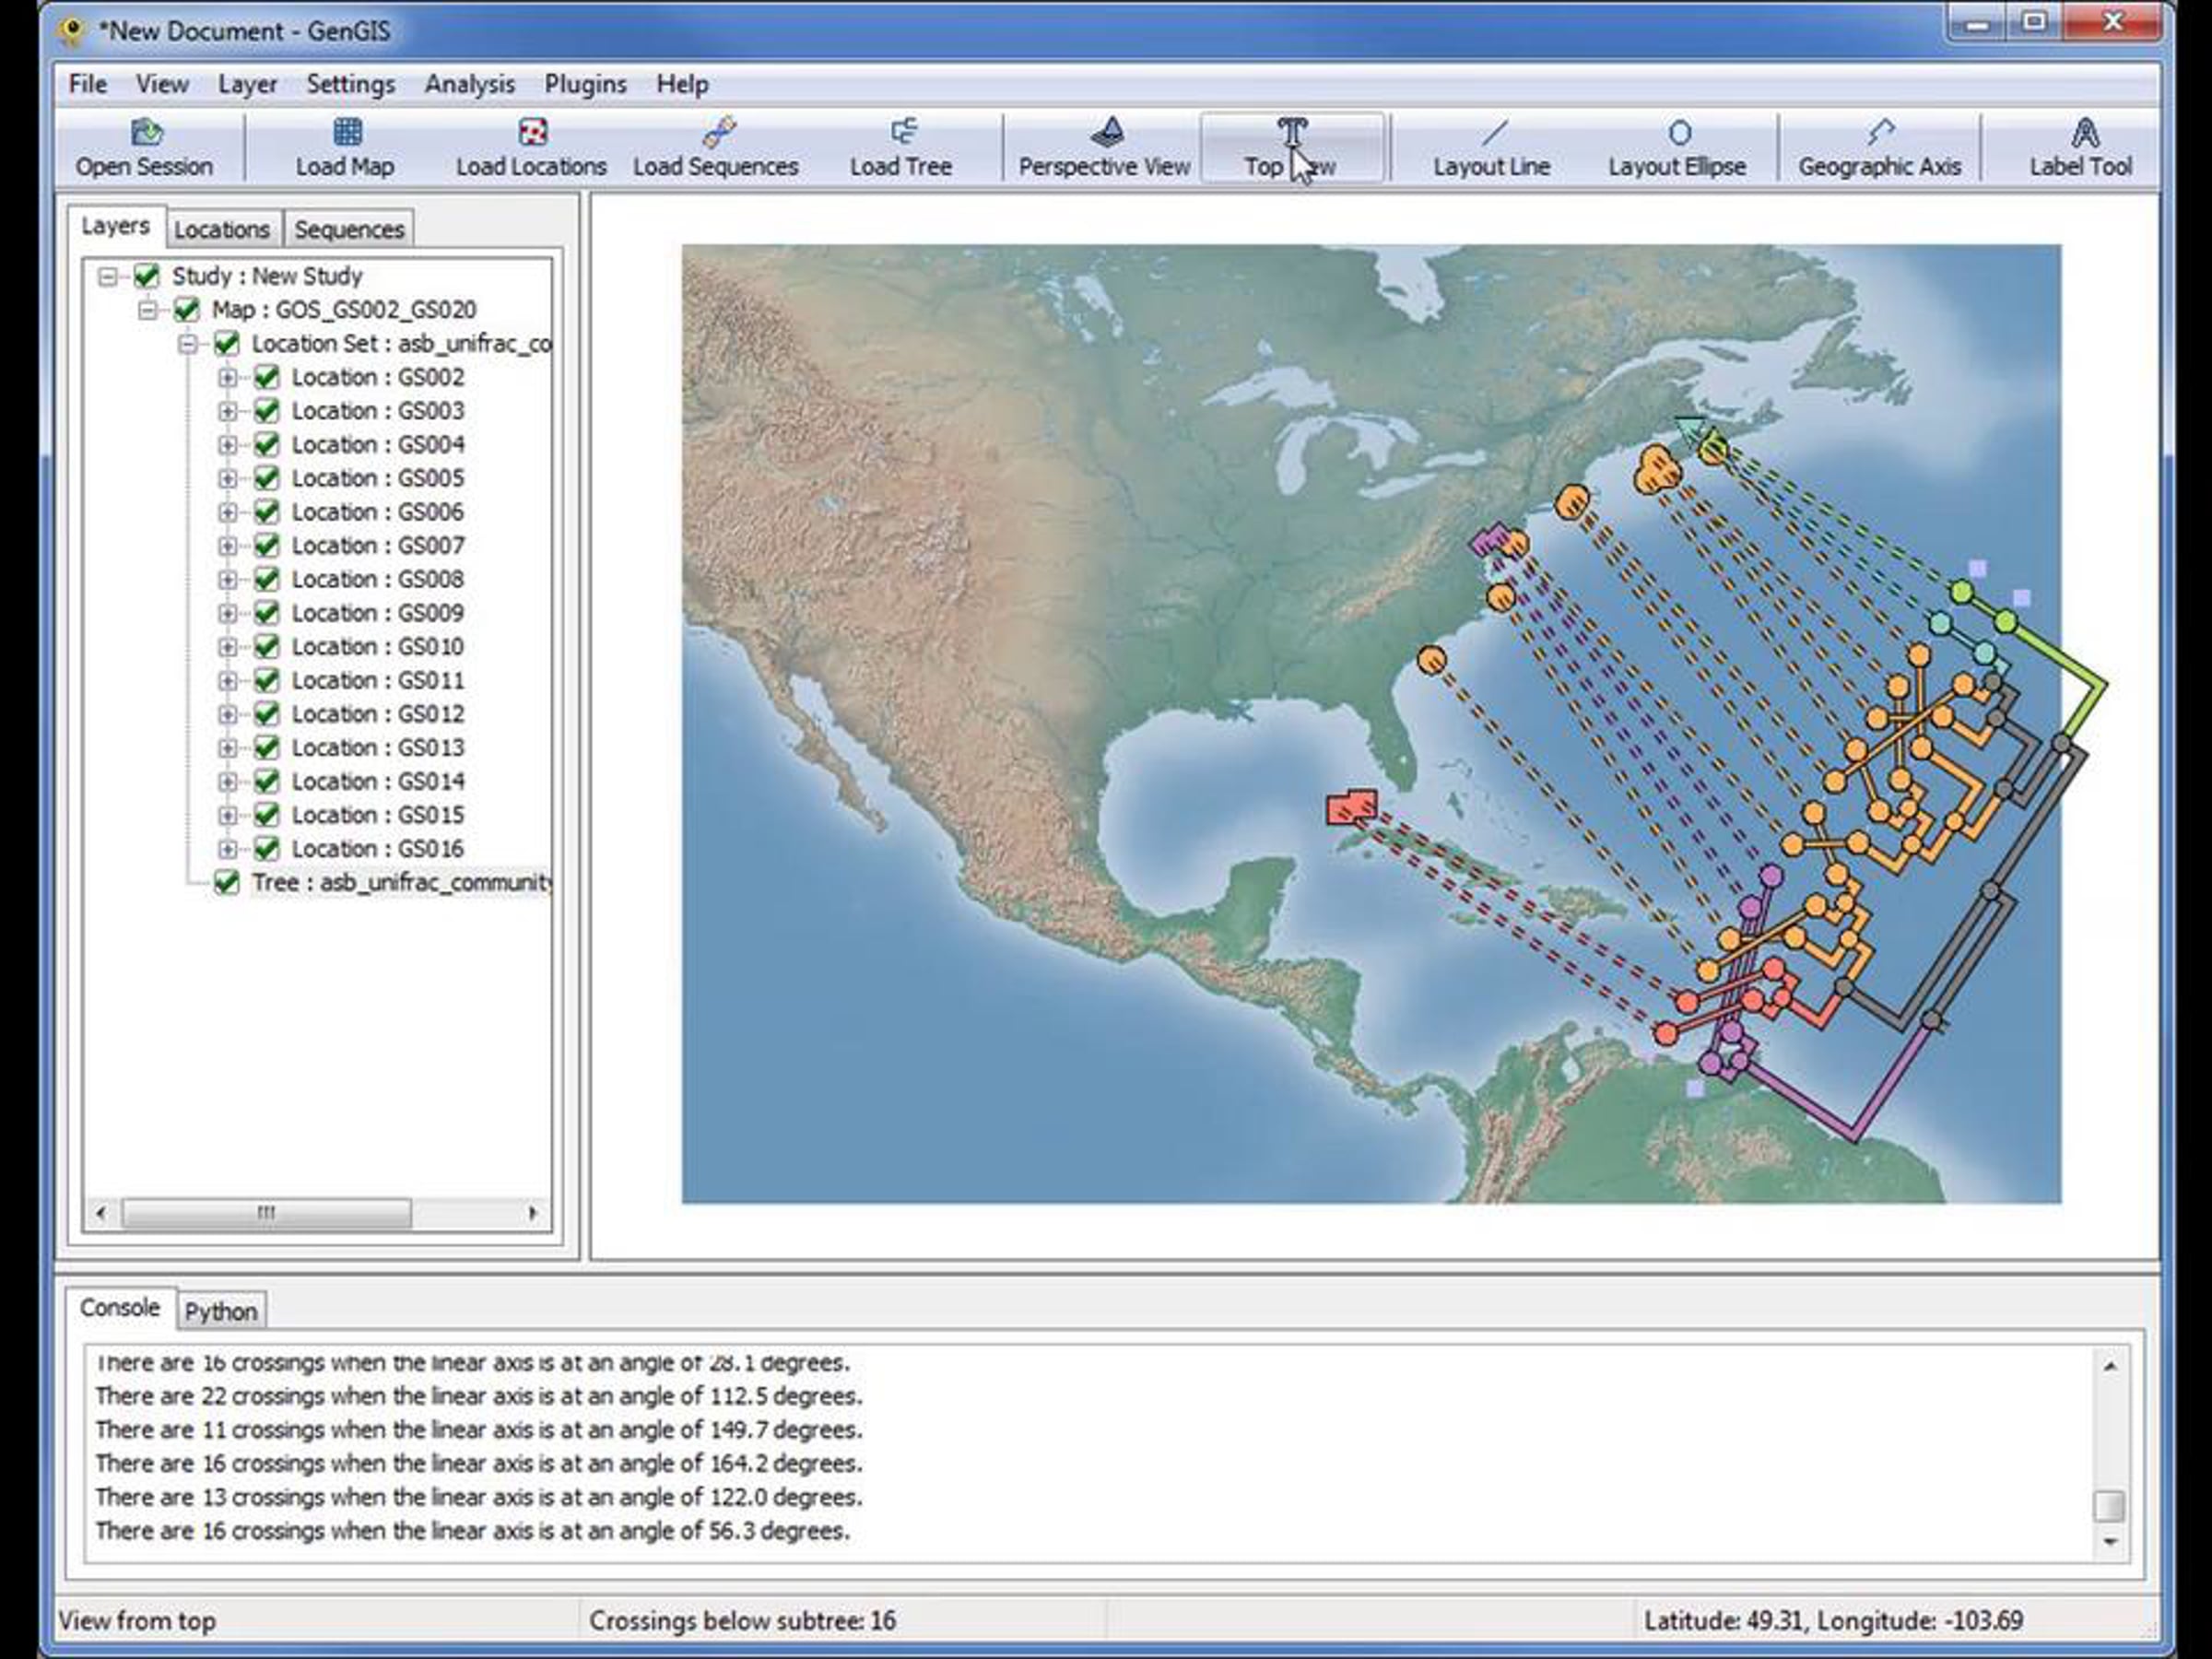Select the Label Tool icon

[2084, 133]
